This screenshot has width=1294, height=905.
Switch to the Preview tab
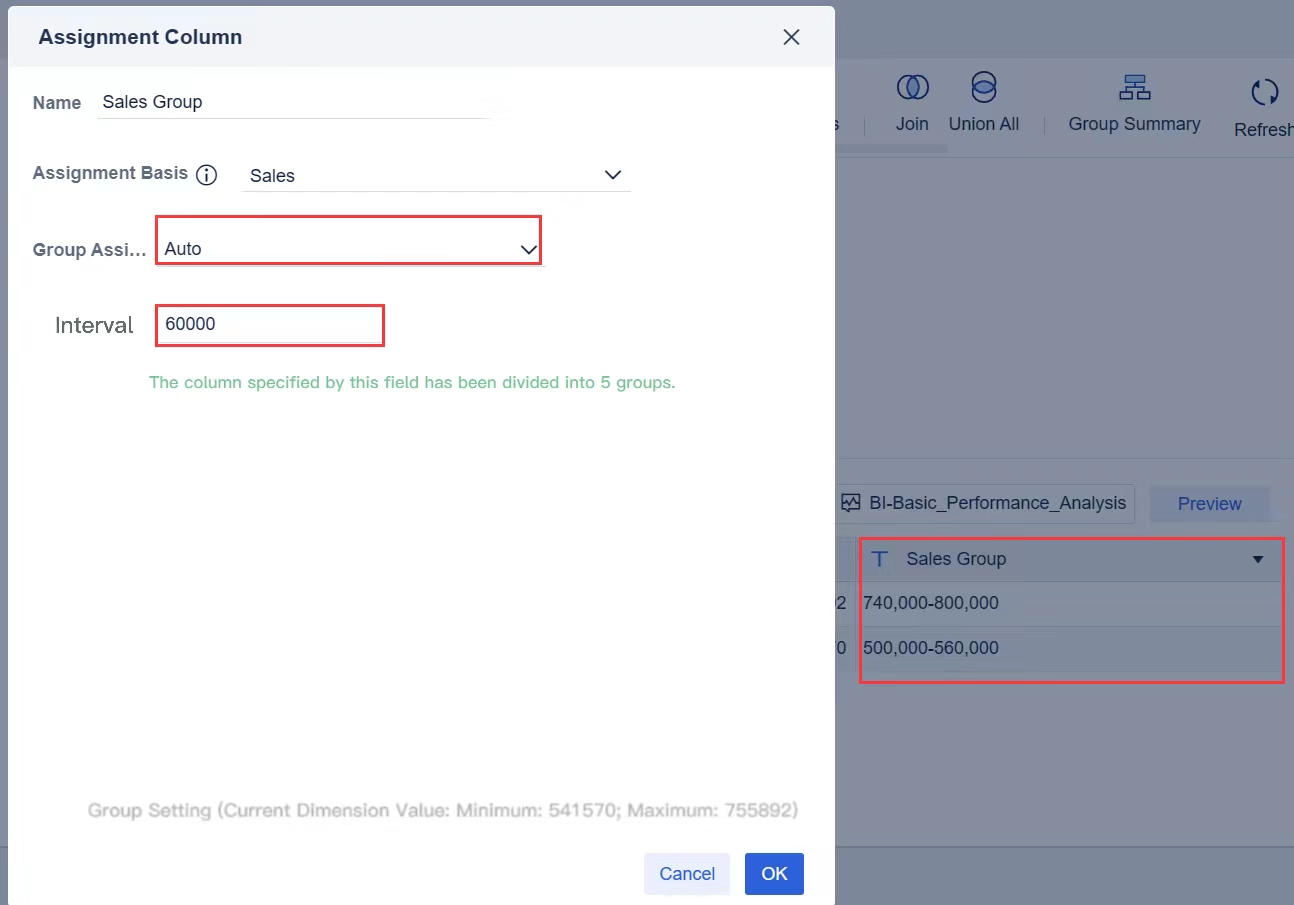pos(1209,503)
